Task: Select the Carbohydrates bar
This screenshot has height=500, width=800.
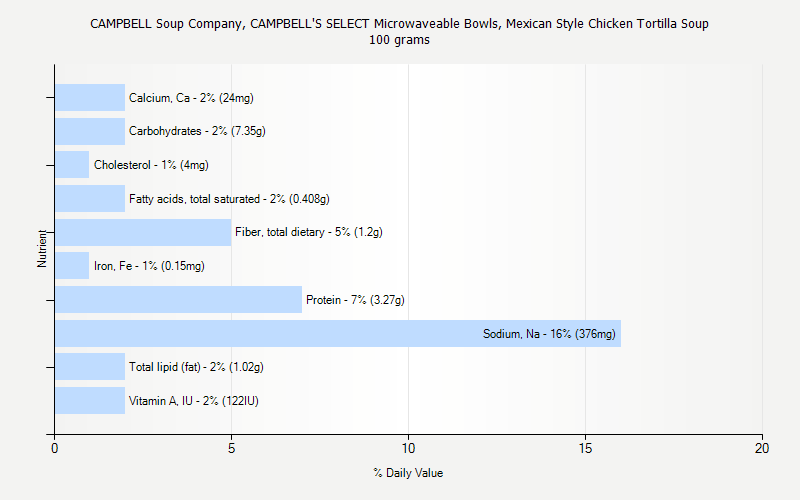Action: [x=90, y=131]
